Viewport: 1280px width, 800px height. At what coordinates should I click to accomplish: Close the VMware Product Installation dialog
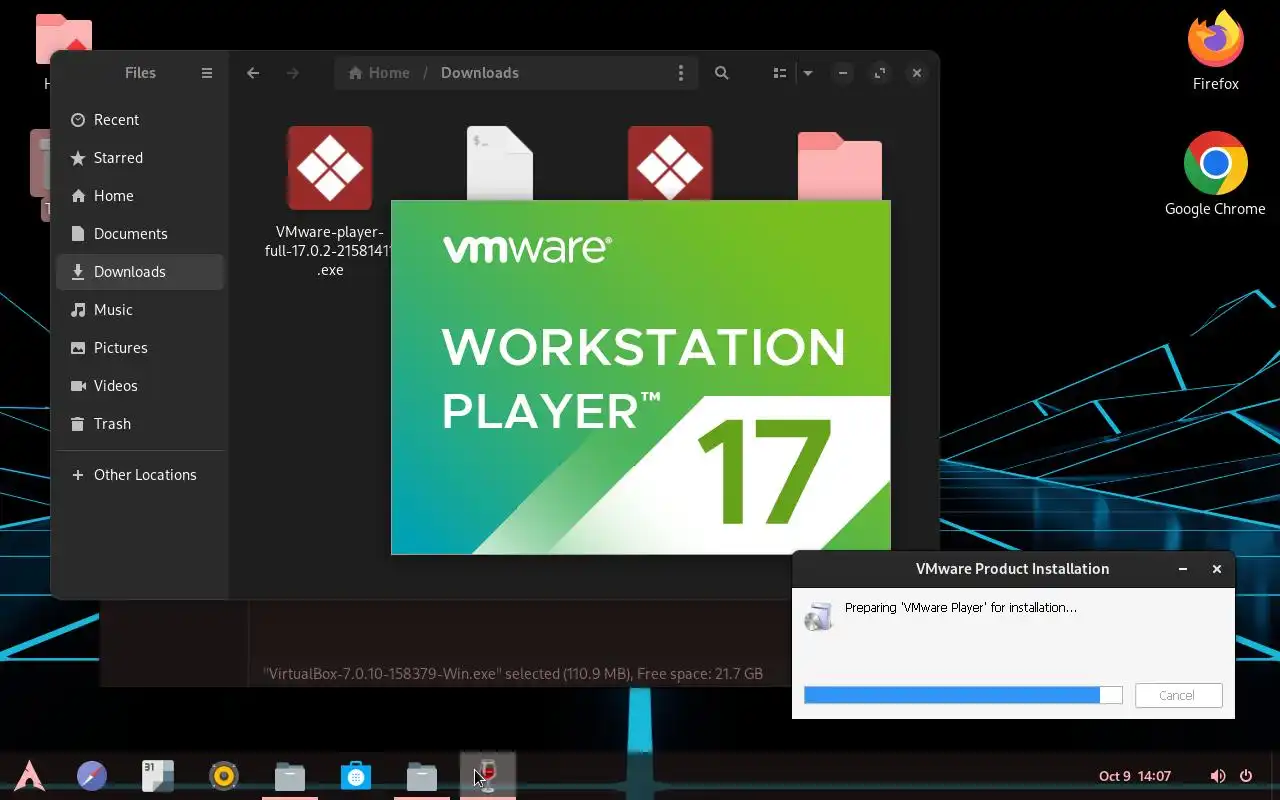1217,569
